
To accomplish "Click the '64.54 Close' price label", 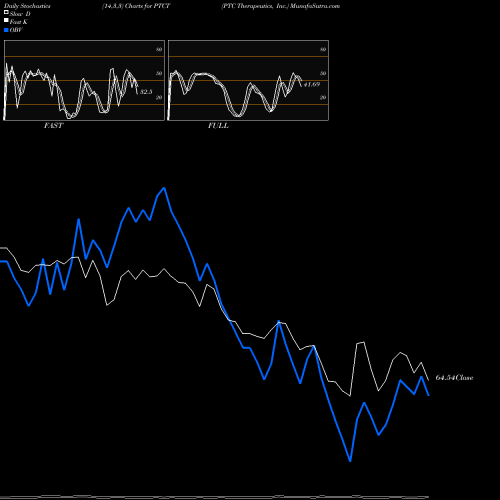I will pos(454,378).
